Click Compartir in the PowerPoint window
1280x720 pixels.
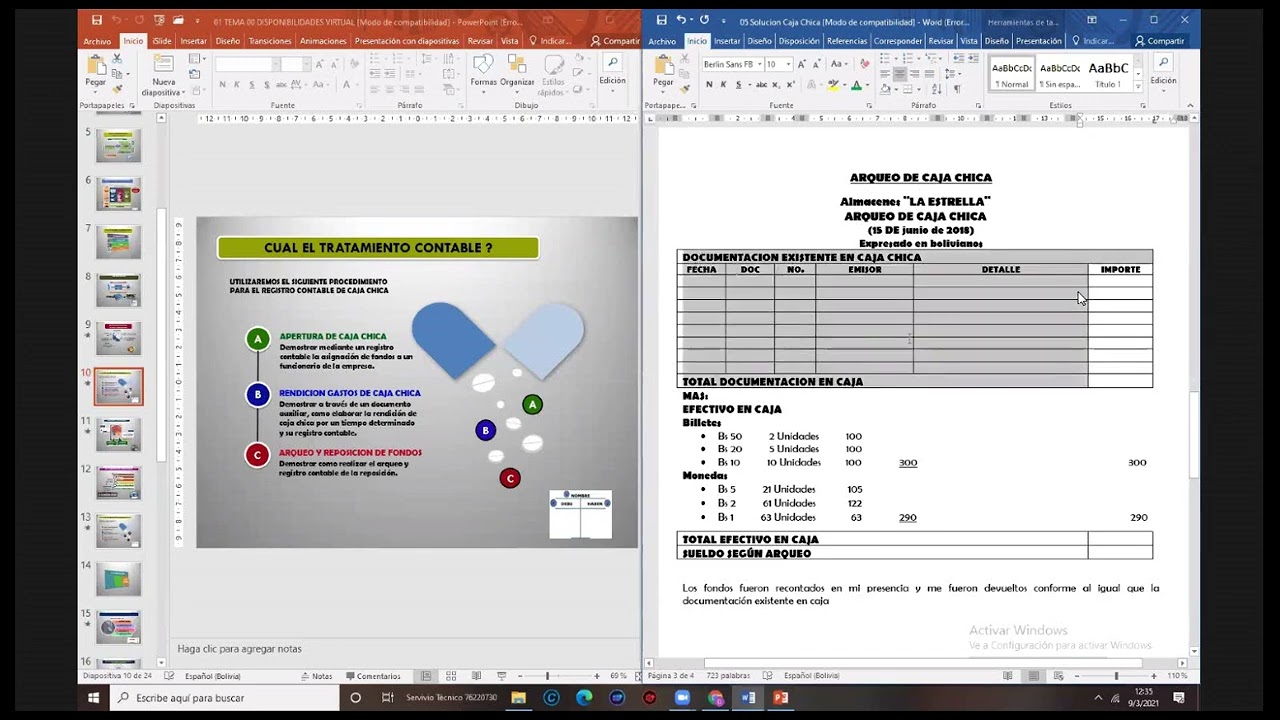615,41
